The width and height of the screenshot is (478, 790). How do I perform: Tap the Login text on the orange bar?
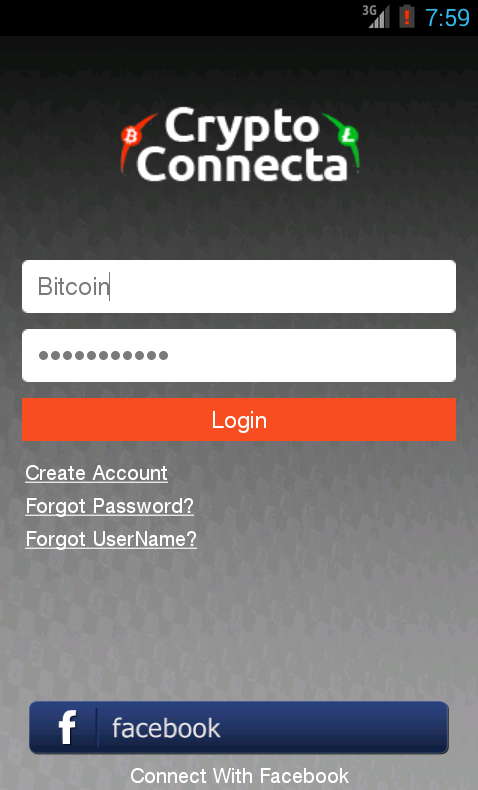[239, 420]
